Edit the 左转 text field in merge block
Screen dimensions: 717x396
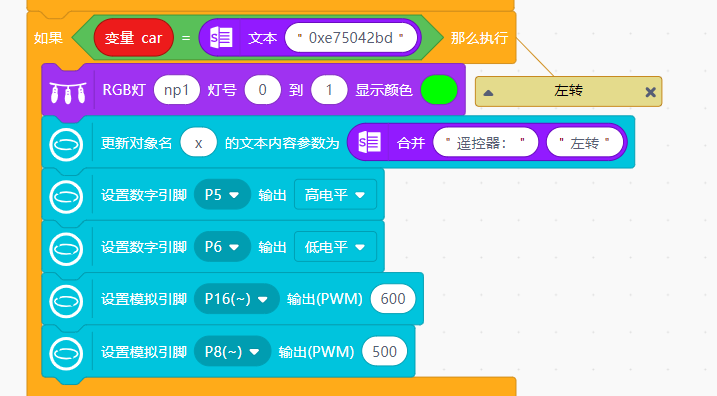[584, 143]
